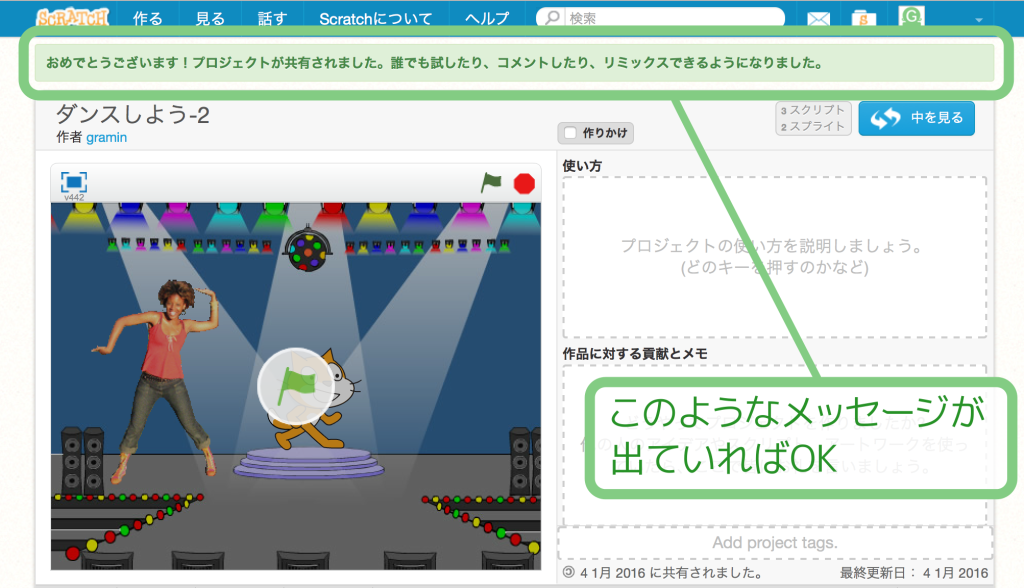1024x588 pixels.
Task: Click the 使い方 instructions text area
Action: [x=775, y=257]
